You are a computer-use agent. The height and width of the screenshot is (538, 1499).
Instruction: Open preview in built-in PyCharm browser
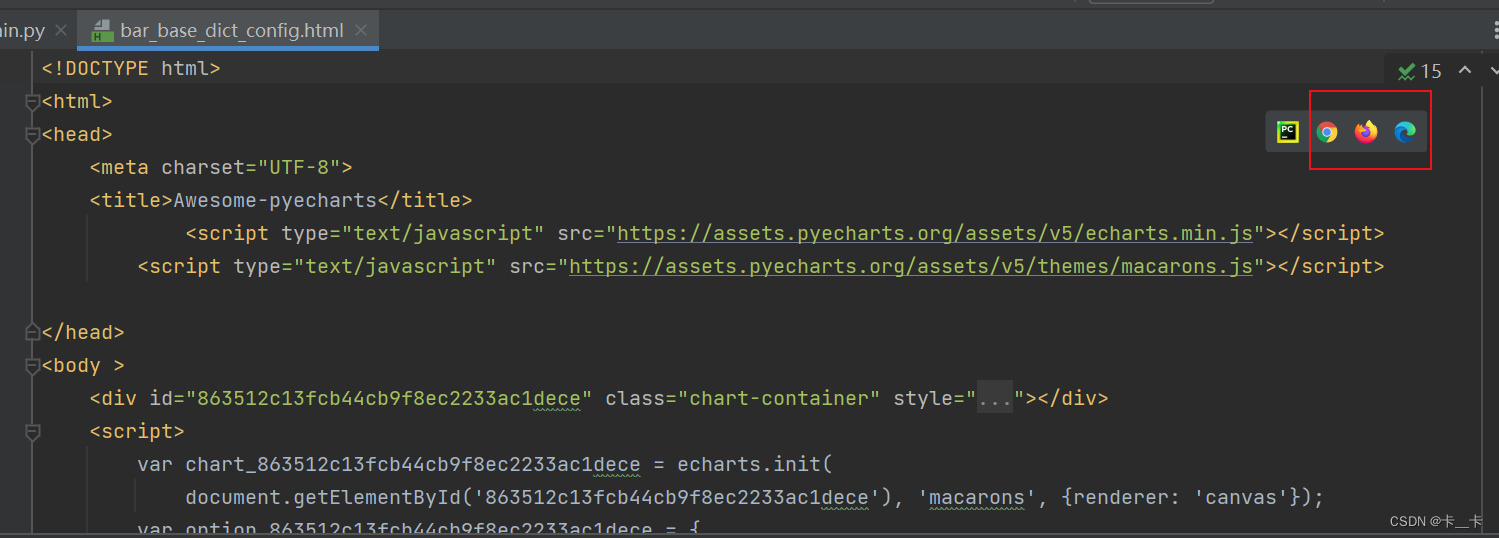click(x=1287, y=131)
